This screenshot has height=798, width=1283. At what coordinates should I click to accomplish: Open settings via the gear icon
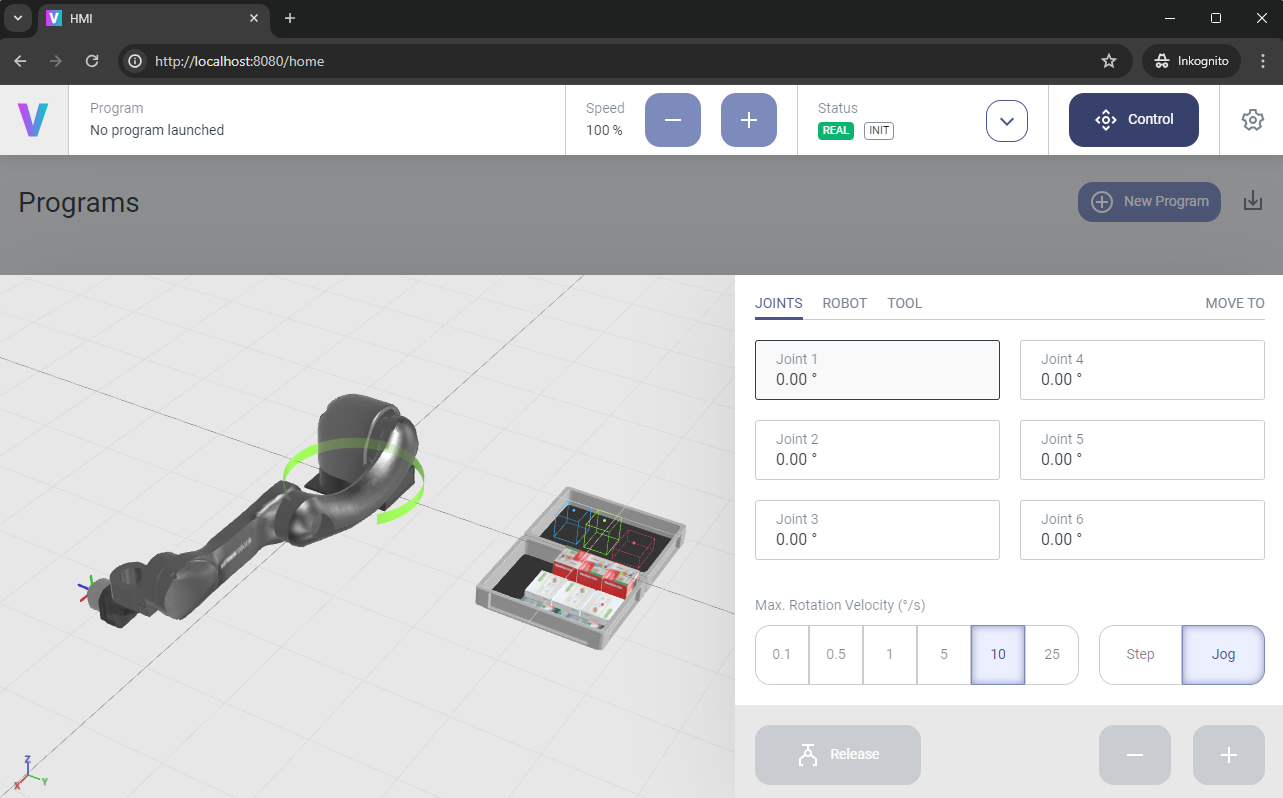pyautogui.click(x=1252, y=120)
